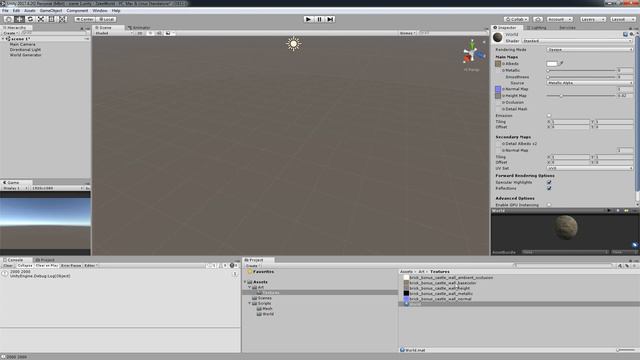The width and height of the screenshot is (640, 360).
Task: Toggle scene audio button in Scene toolbar
Action: tap(159, 33)
